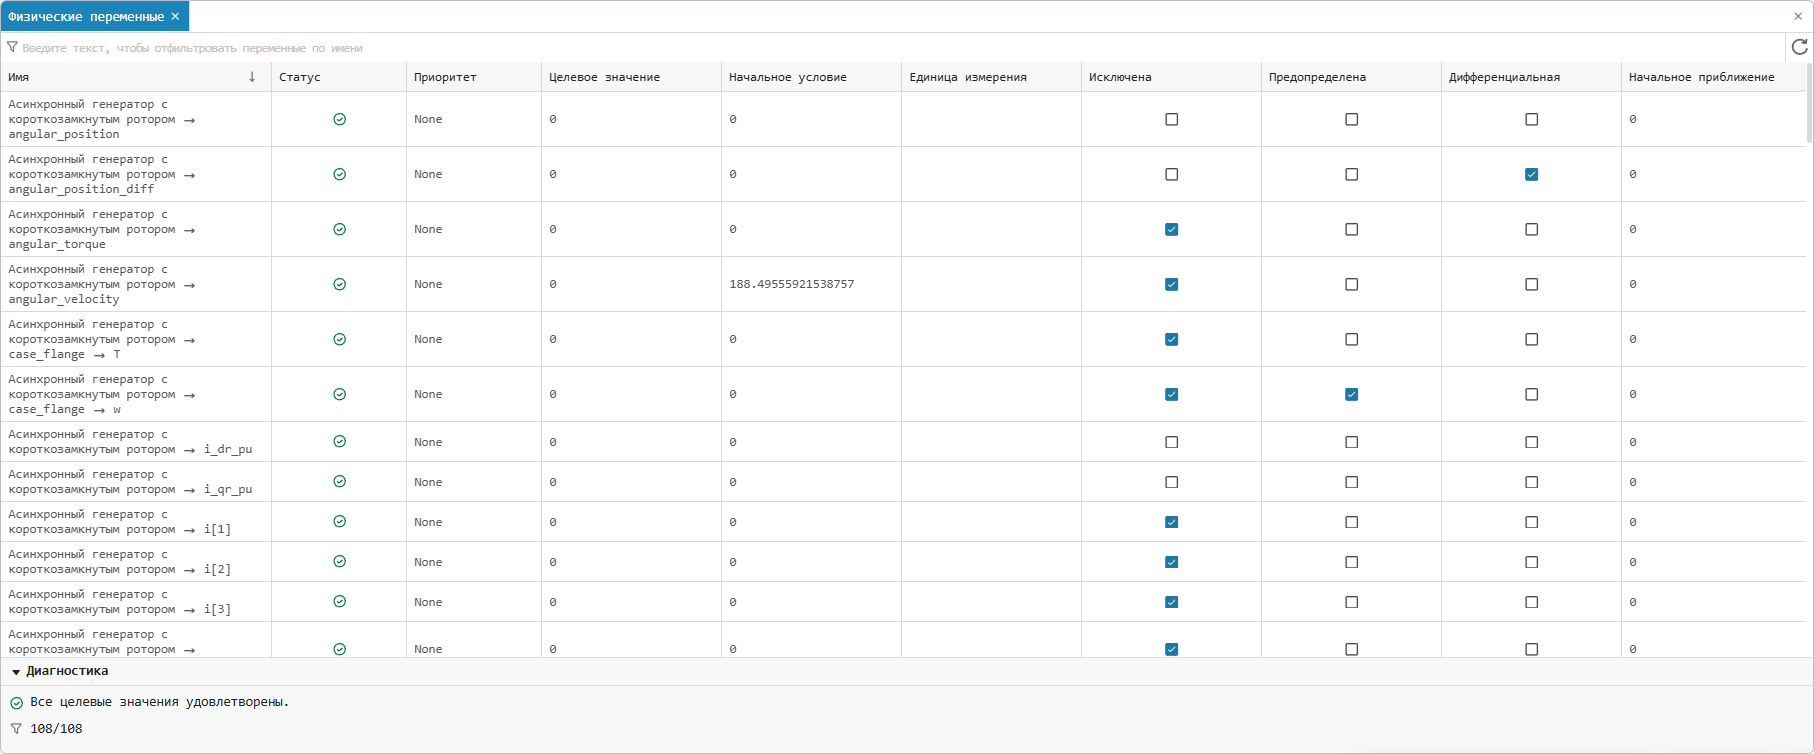Click the None priority cell in i[1] row

coord(474,522)
